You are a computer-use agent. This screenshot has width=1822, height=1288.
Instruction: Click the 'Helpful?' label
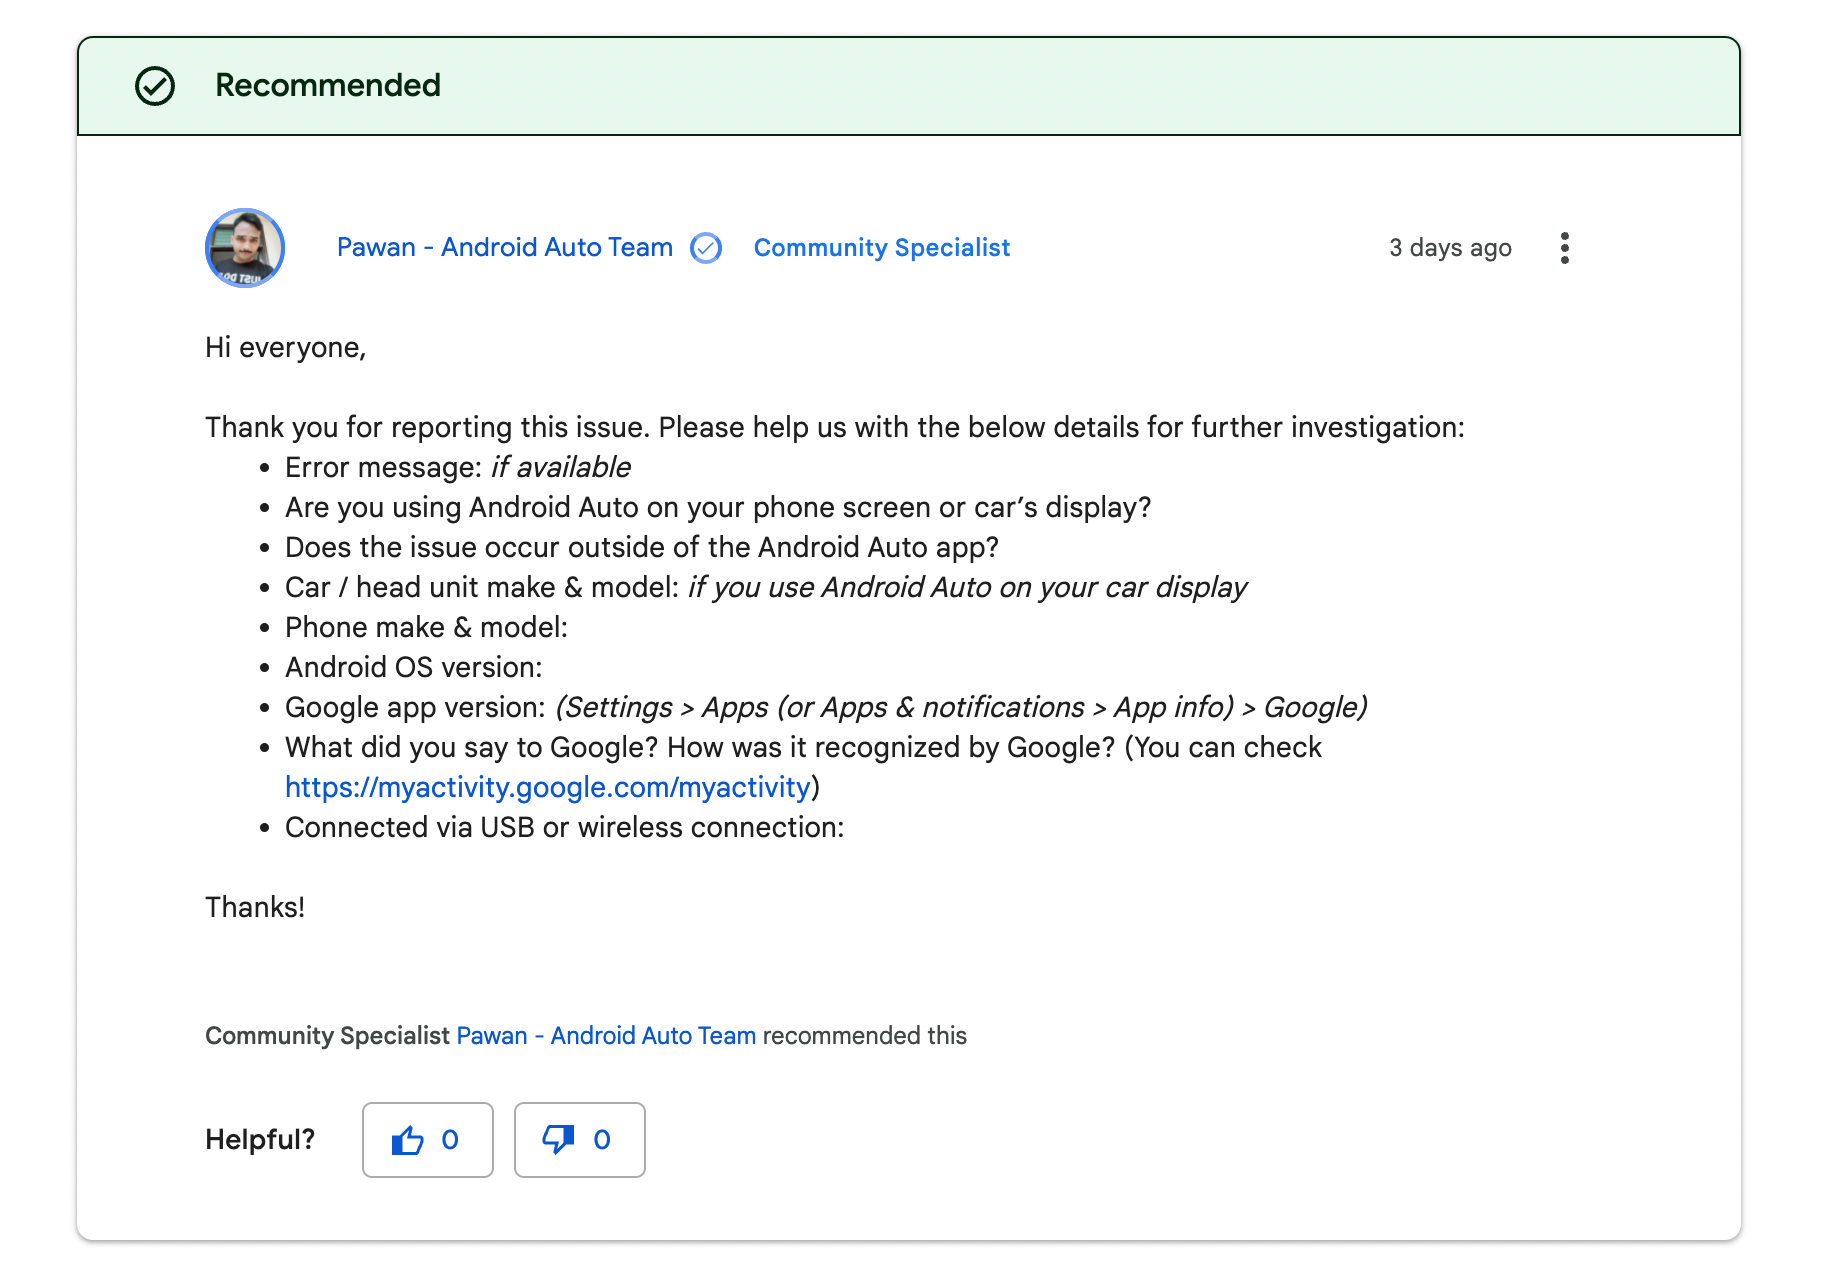tap(260, 1139)
